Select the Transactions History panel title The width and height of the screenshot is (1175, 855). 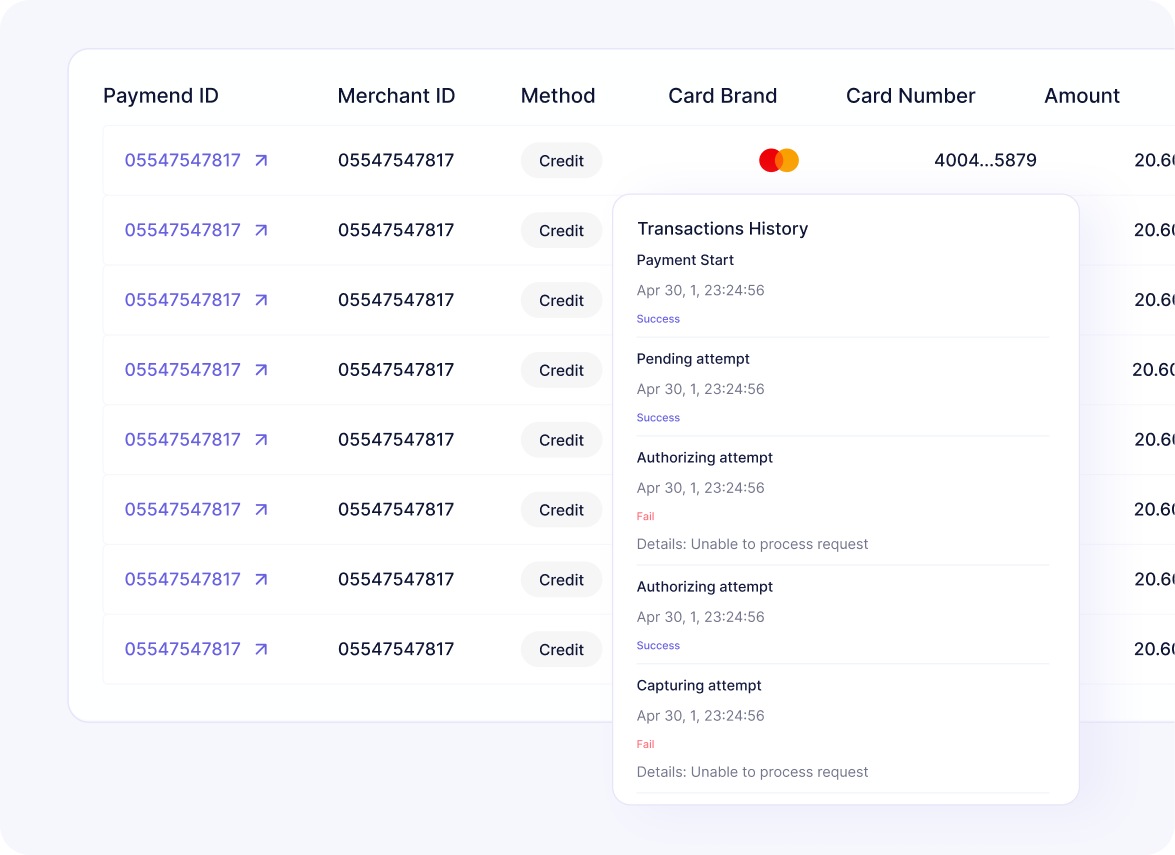pyautogui.click(x=722, y=228)
